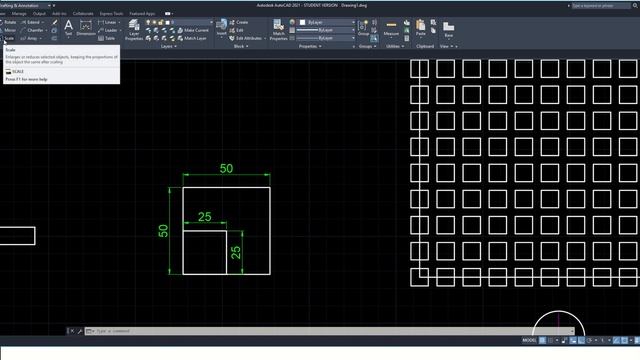Click the Copy Clip icon in Clipboard panel

[x=433, y=30]
